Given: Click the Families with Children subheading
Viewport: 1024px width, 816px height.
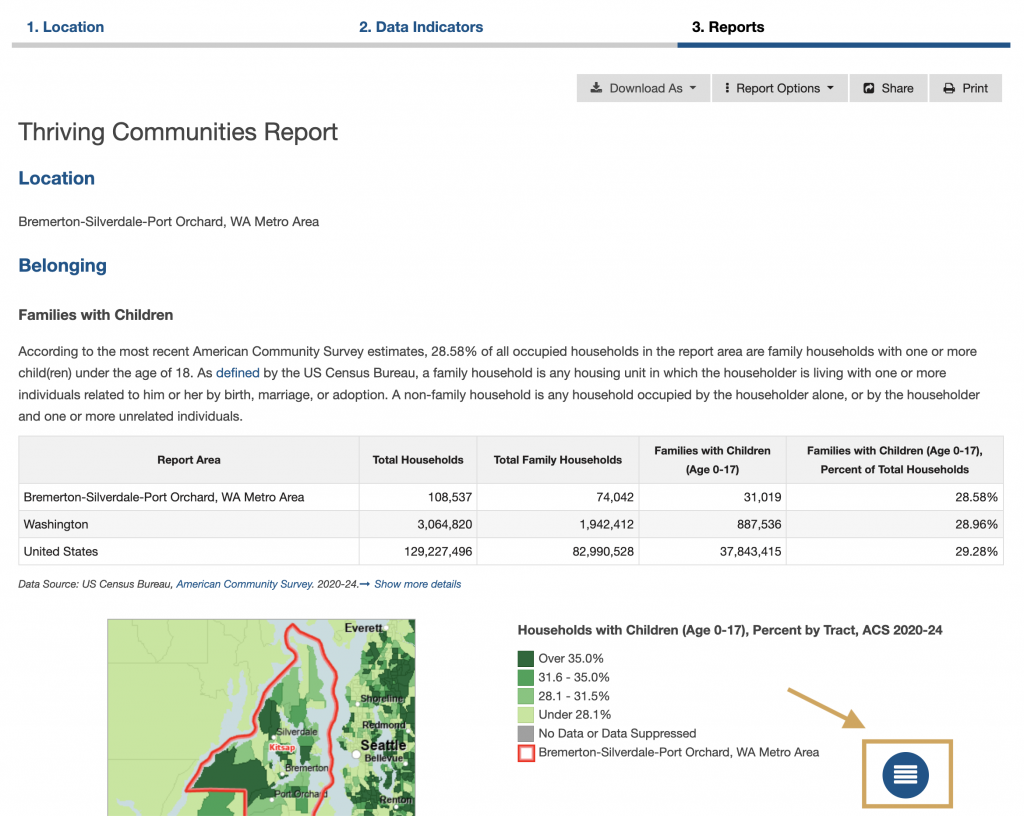Looking at the screenshot, I should coord(96,315).
